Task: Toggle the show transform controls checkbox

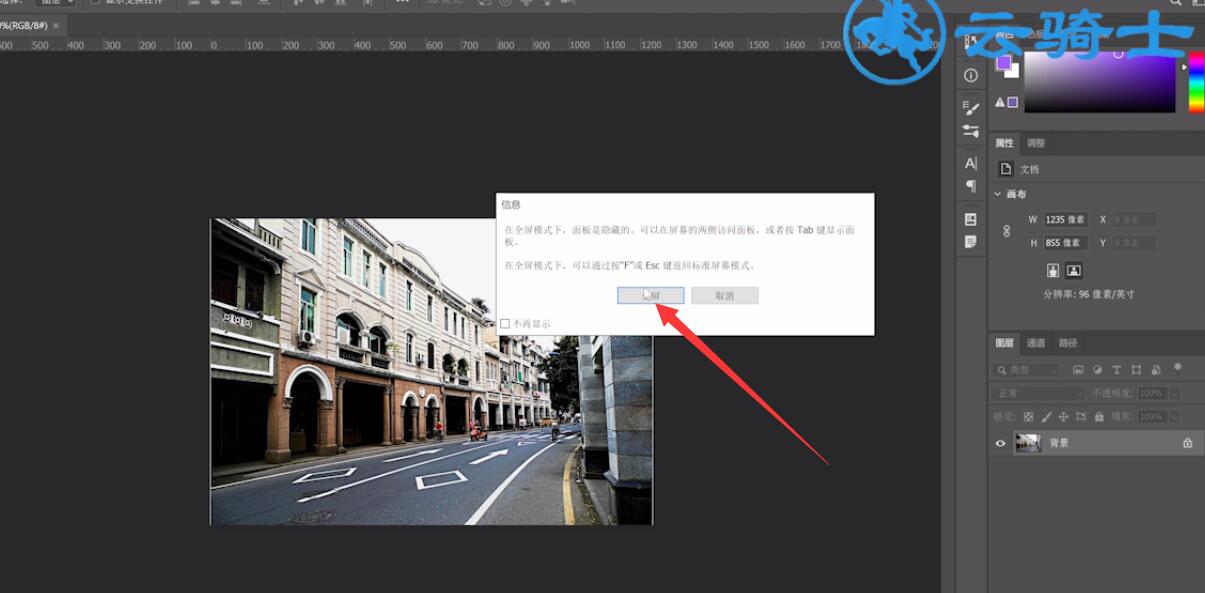Action: (x=96, y=2)
